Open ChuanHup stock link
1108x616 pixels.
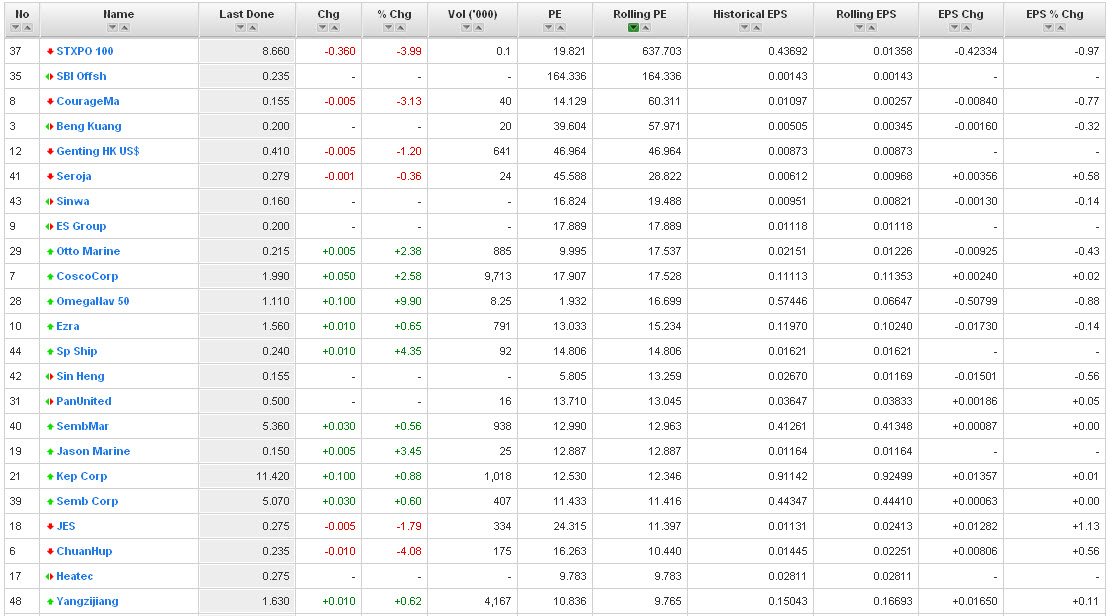[x=84, y=552]
